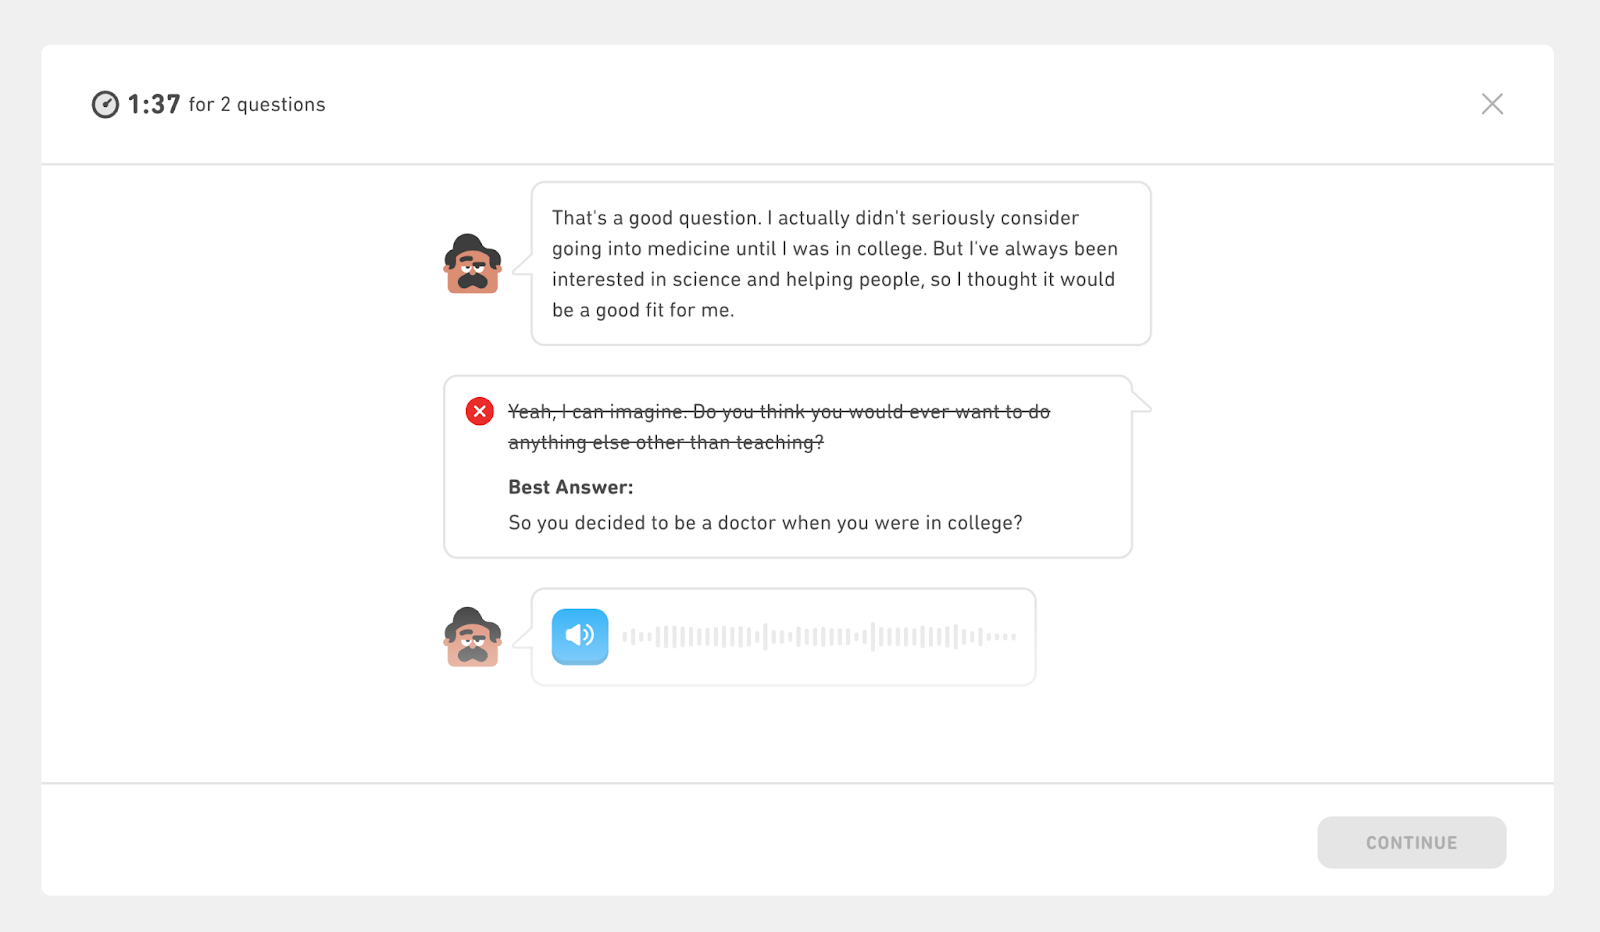
Task: Click the "Best Answer:" heading
Action: 571,487
